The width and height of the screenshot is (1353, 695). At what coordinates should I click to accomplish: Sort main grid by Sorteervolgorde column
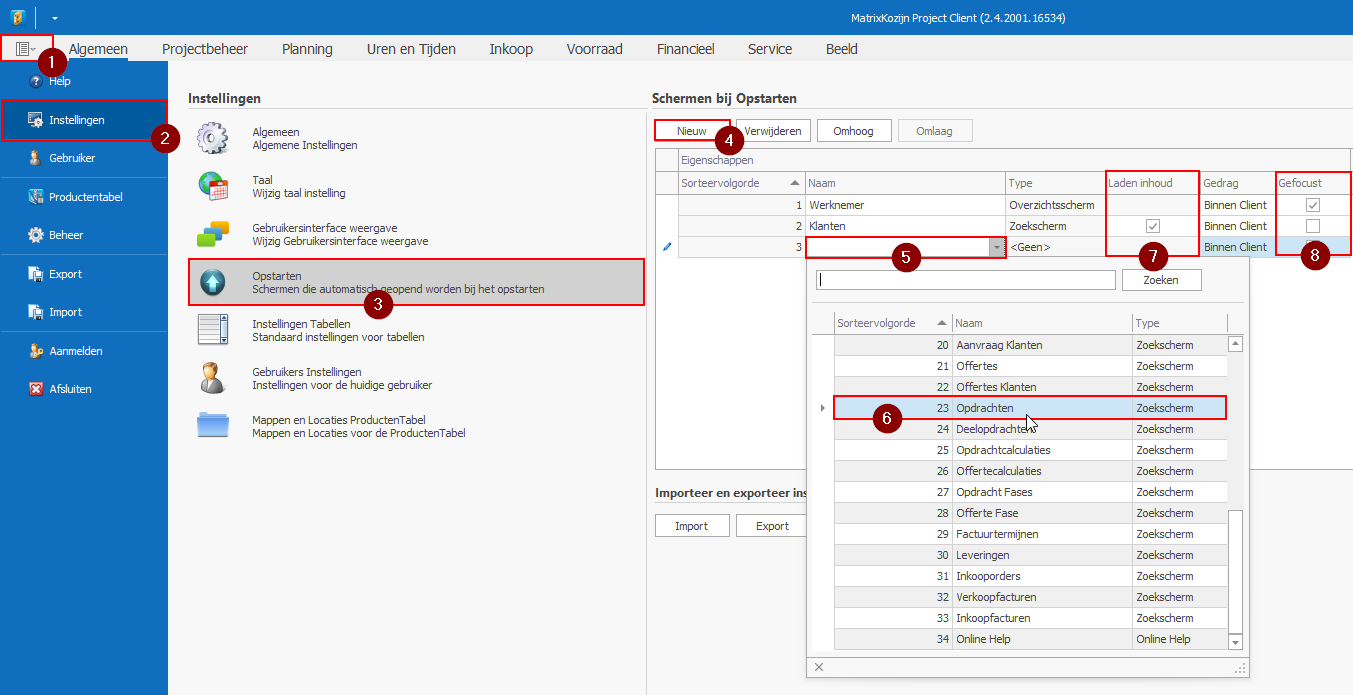(x=741, y=183)
